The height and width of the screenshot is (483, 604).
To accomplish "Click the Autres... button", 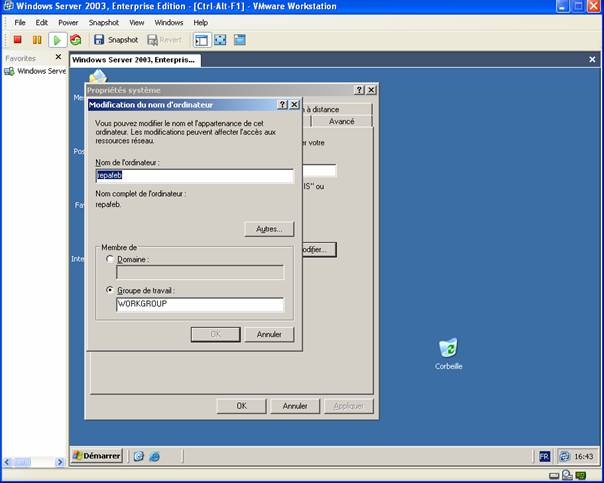I will pos(269,229).
